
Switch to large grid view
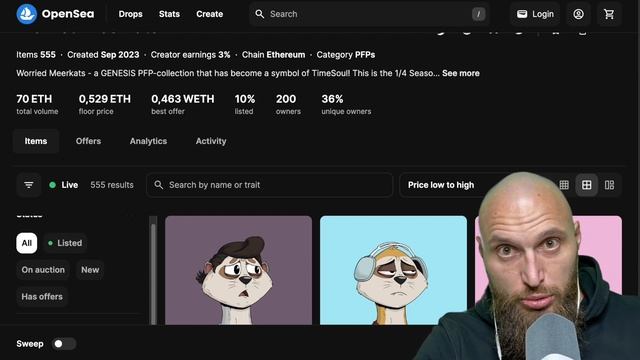coord(587,185)
